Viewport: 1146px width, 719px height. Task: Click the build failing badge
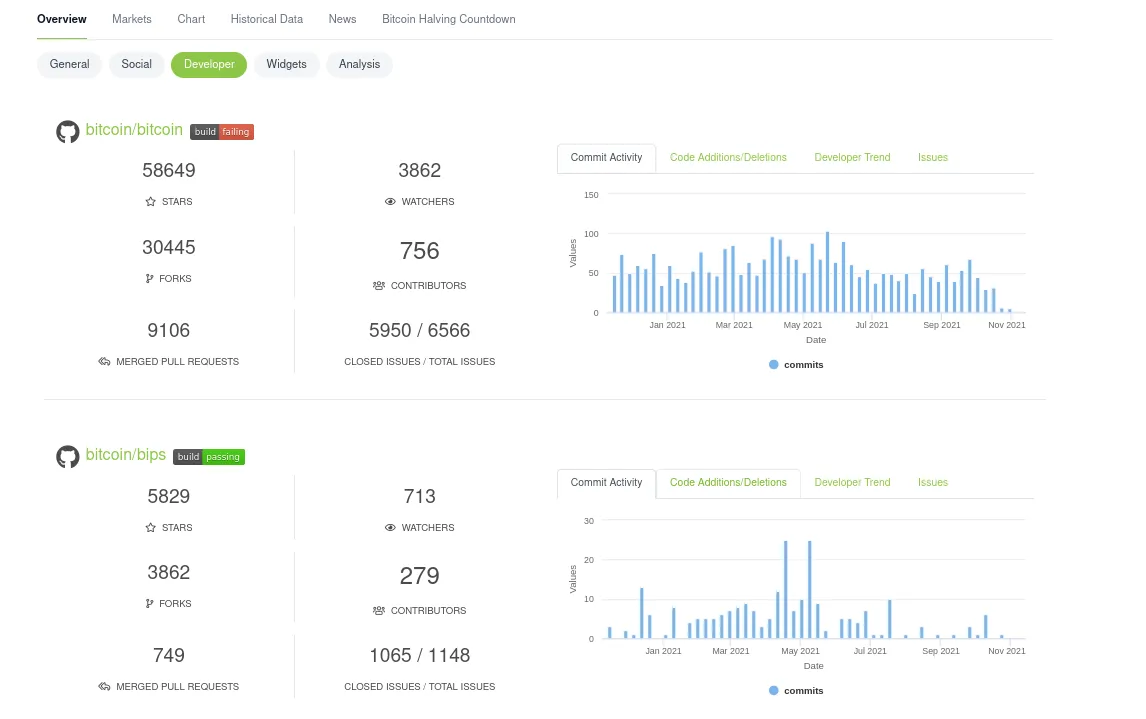coord(222,132)
